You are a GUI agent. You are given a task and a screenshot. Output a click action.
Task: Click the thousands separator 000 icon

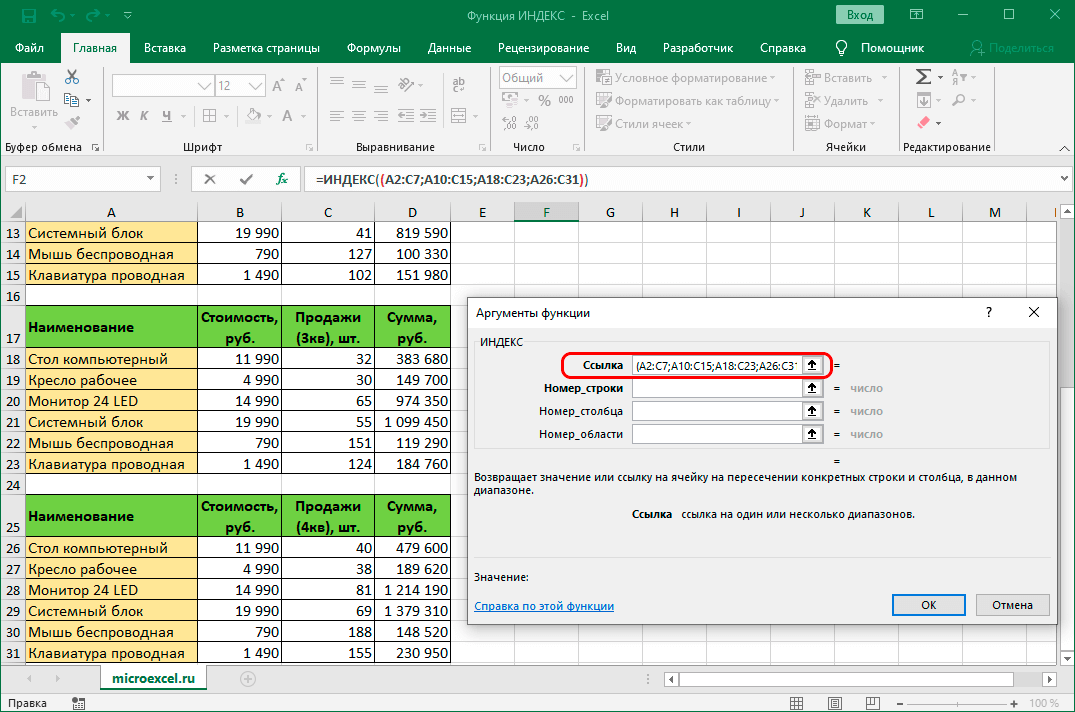(x=566, y=100)
